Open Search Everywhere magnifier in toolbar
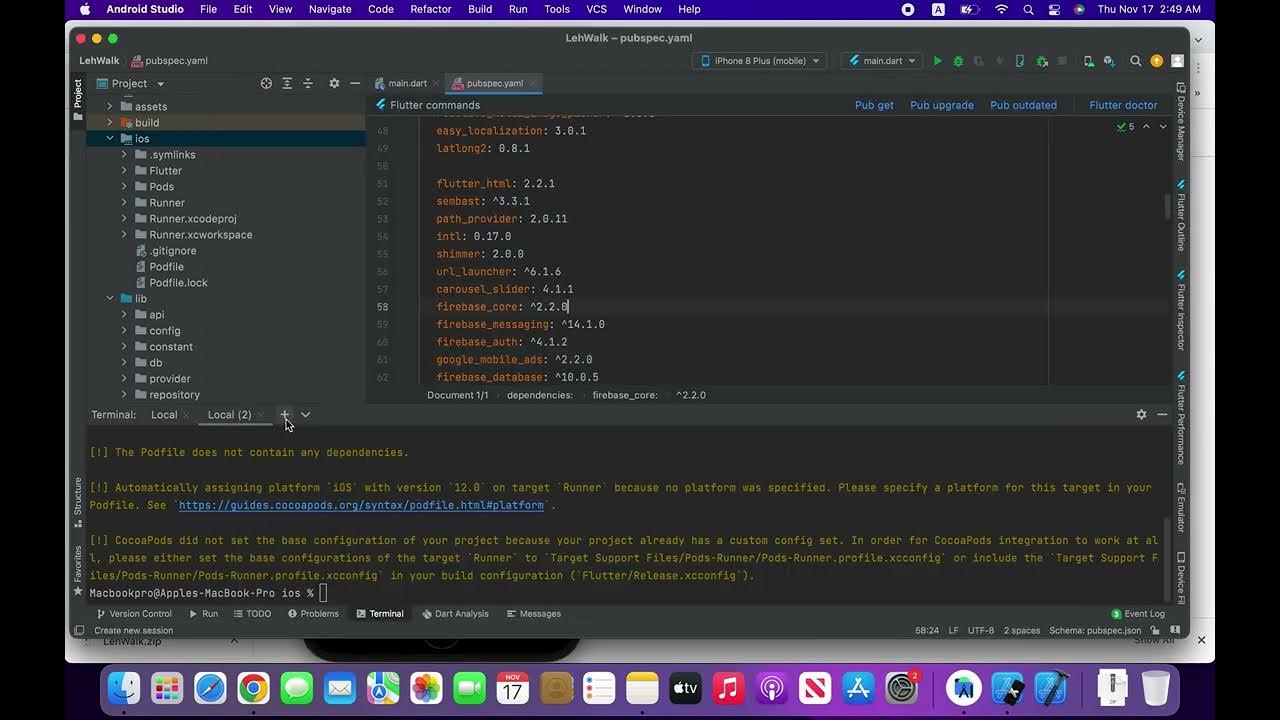 (1135, 61)
